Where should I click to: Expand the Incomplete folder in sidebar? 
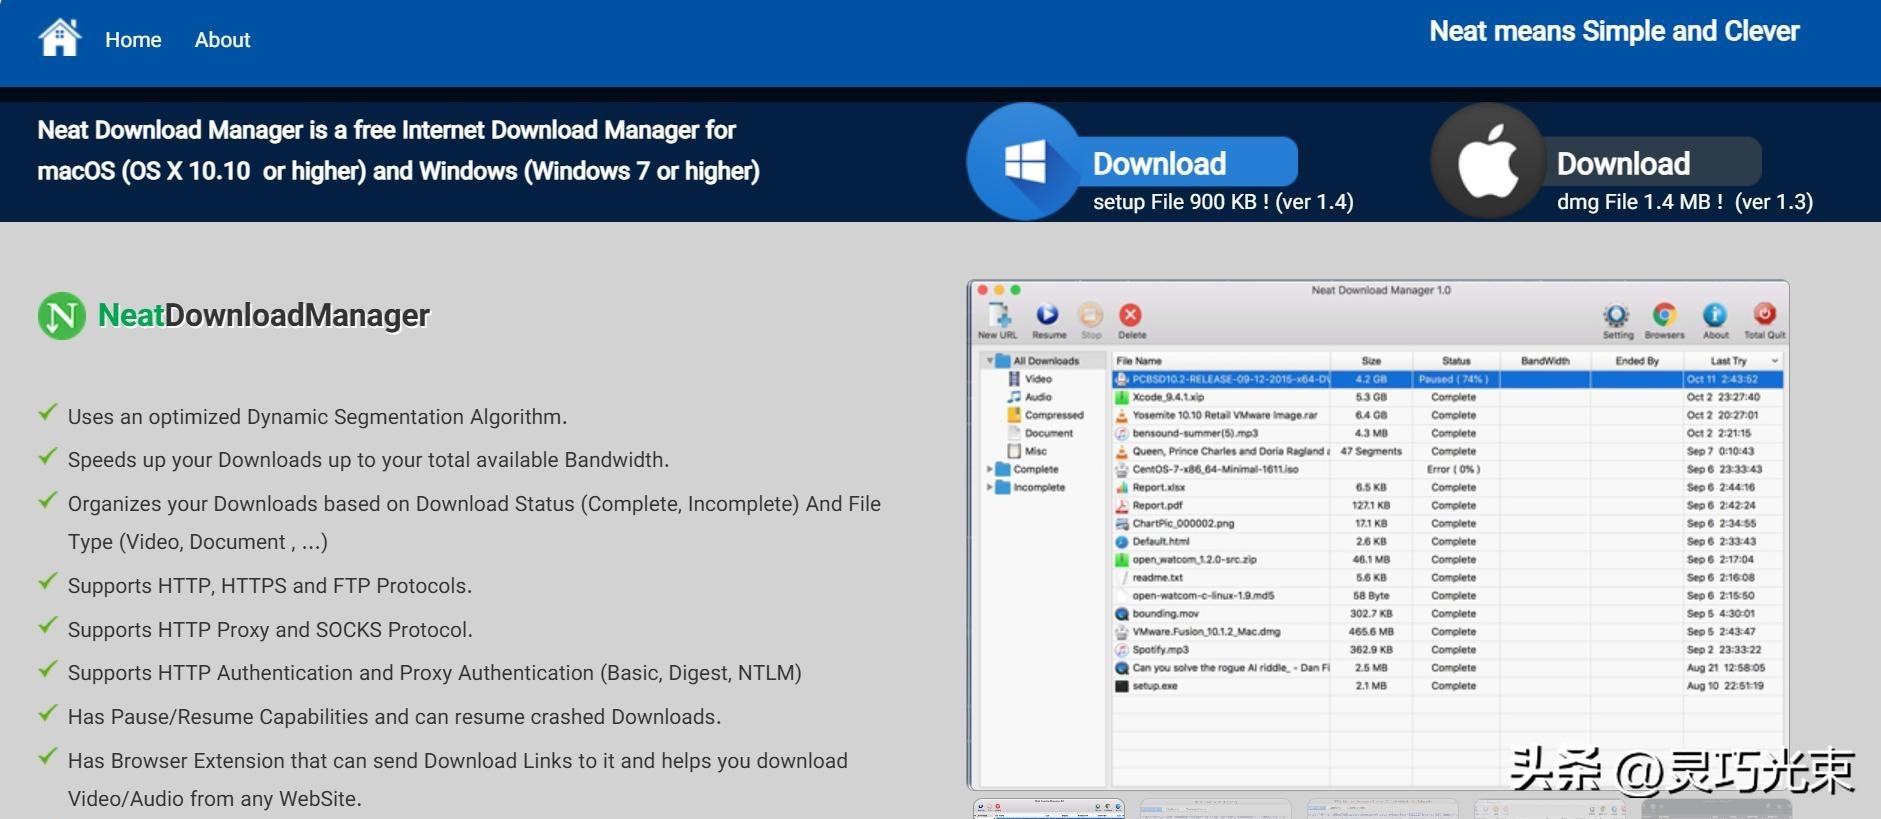click(x=990, y=487)
